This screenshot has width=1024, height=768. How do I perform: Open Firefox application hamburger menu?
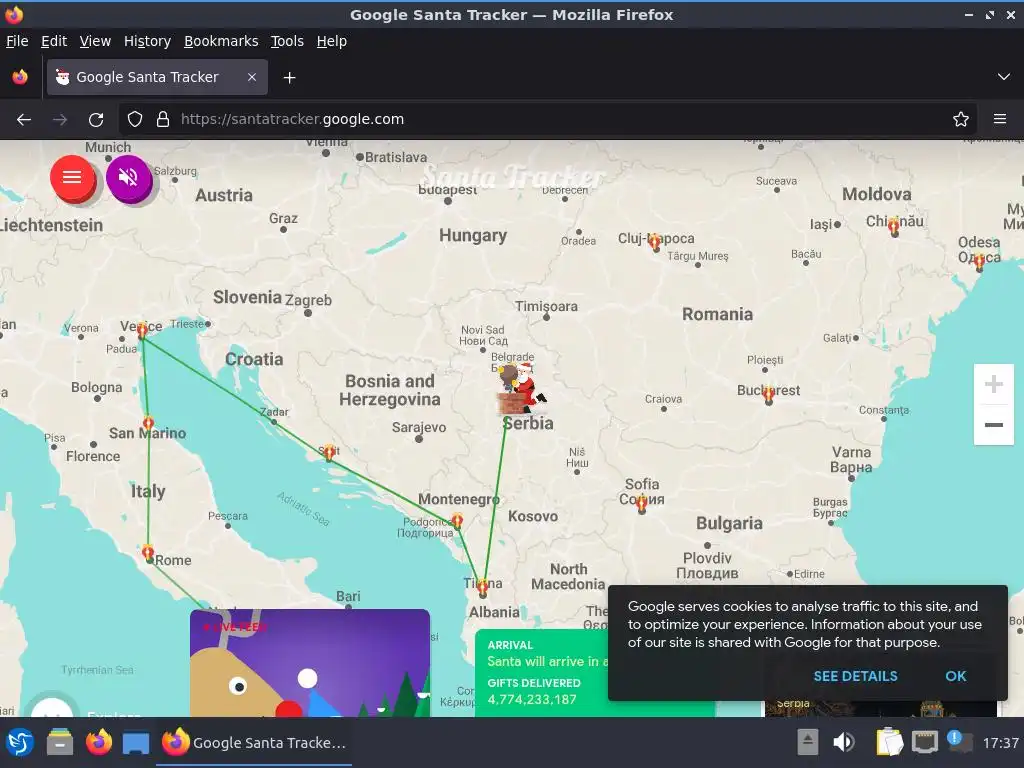[x=1000, y=120]
